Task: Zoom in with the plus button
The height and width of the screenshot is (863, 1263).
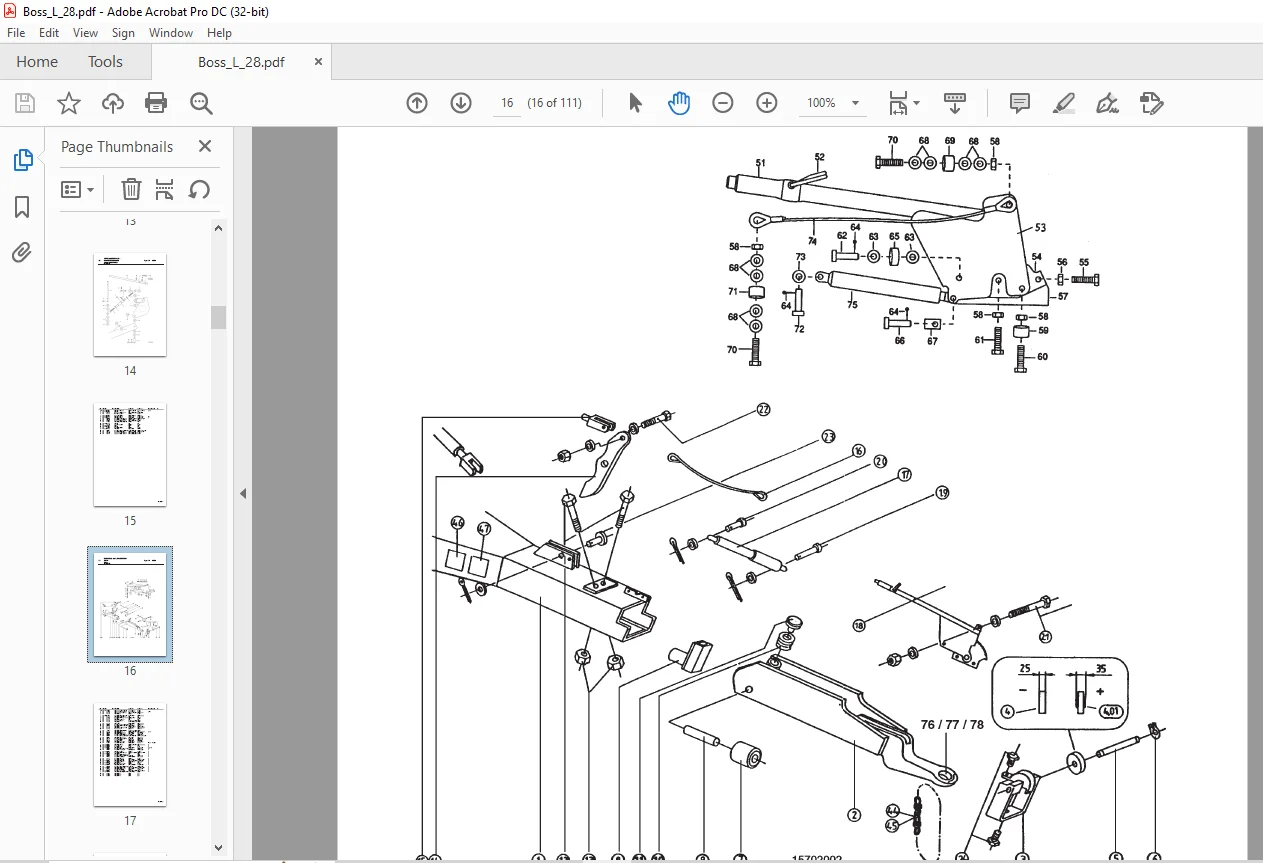Action: pos(767,103)
